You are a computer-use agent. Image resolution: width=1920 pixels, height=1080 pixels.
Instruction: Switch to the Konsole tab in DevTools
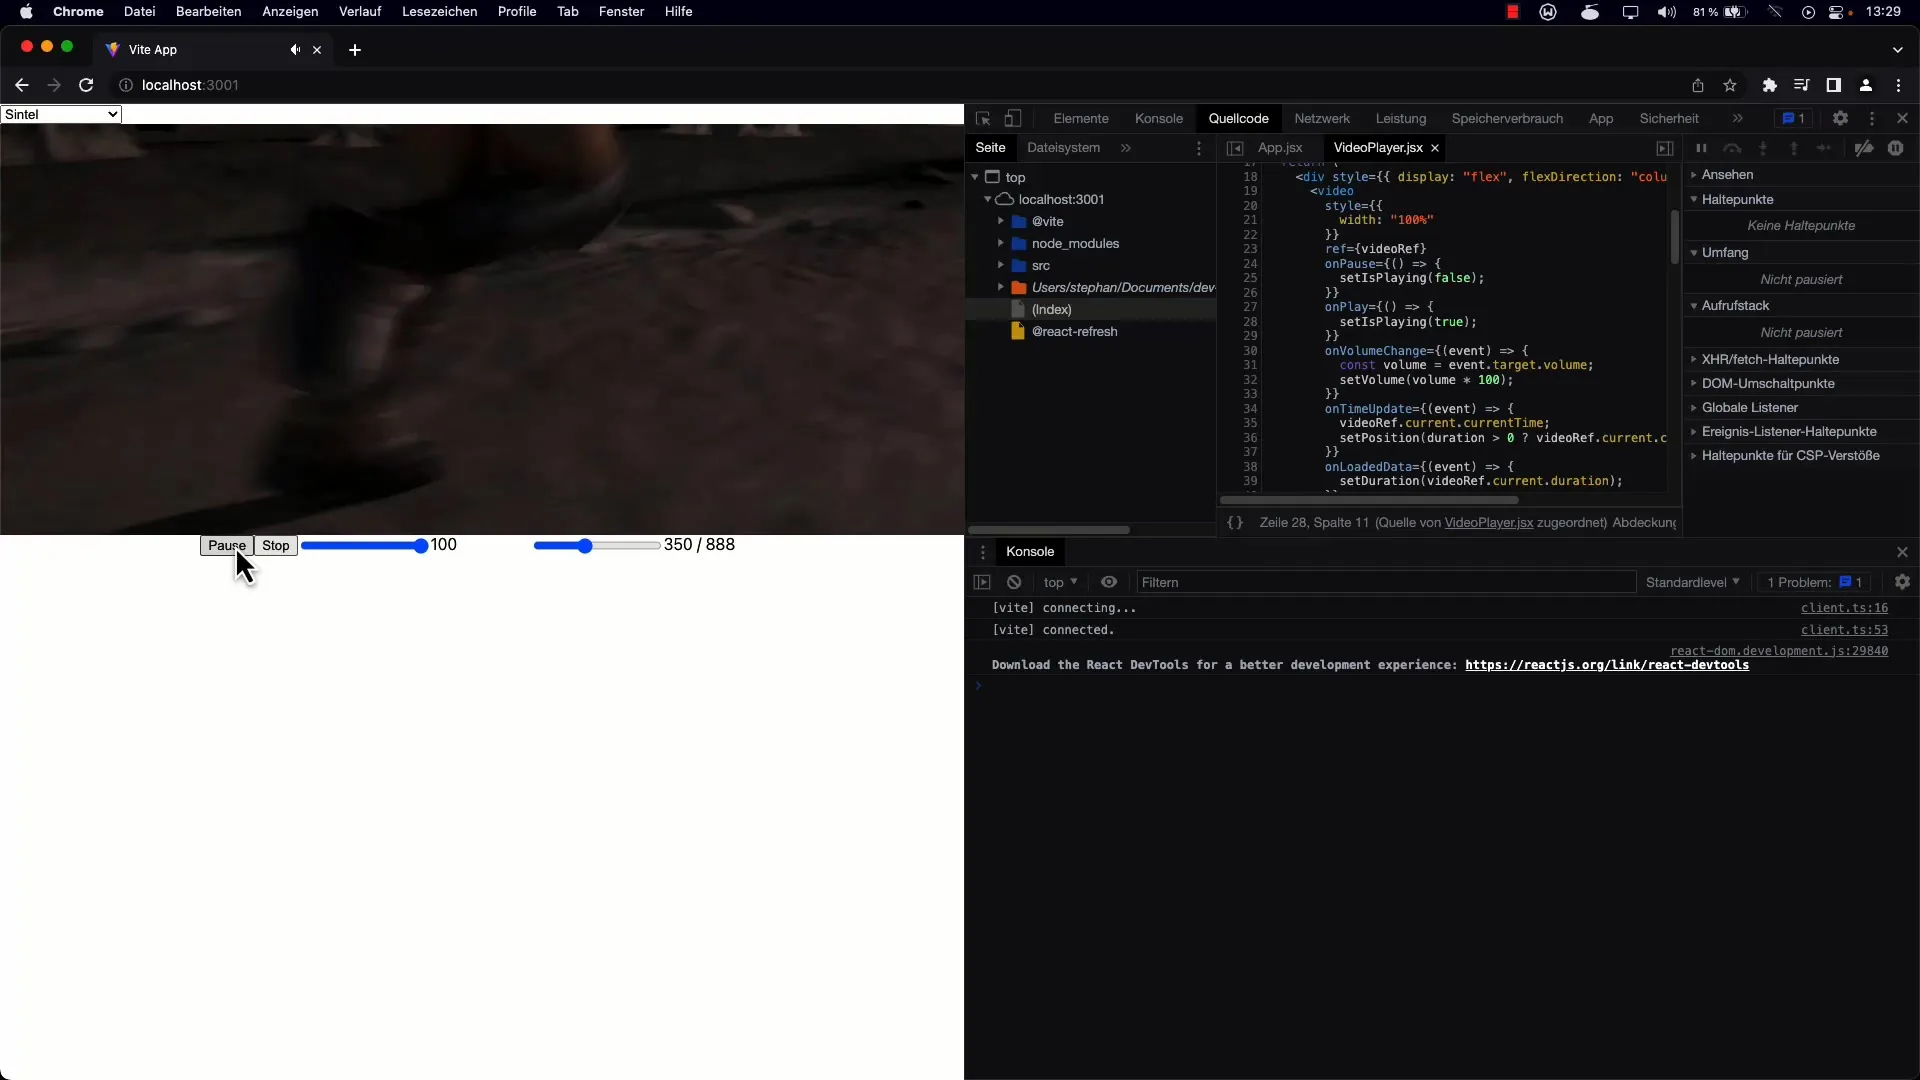pos(1156,119)
